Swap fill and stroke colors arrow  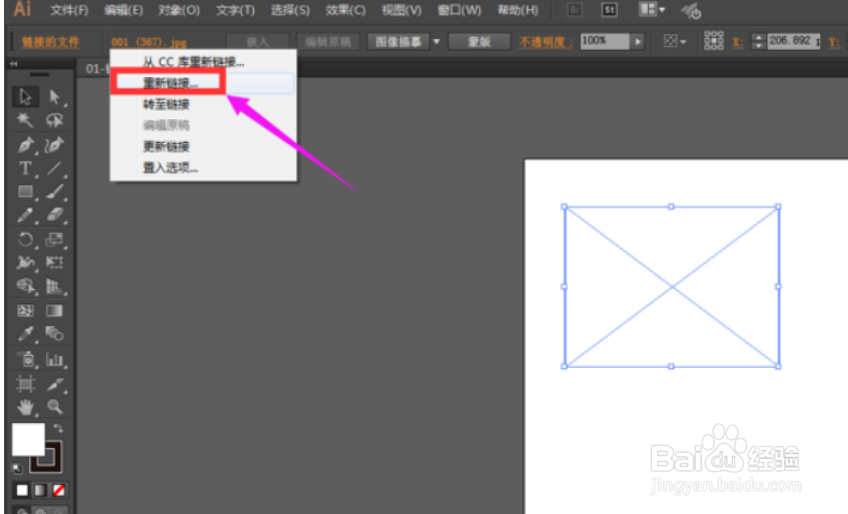58,429
